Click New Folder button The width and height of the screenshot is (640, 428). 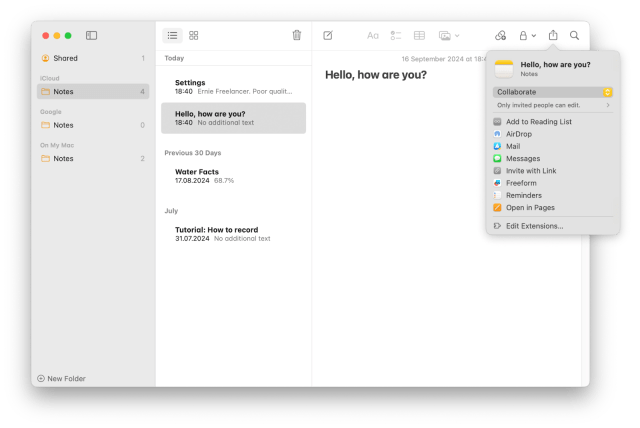point(62,379)
